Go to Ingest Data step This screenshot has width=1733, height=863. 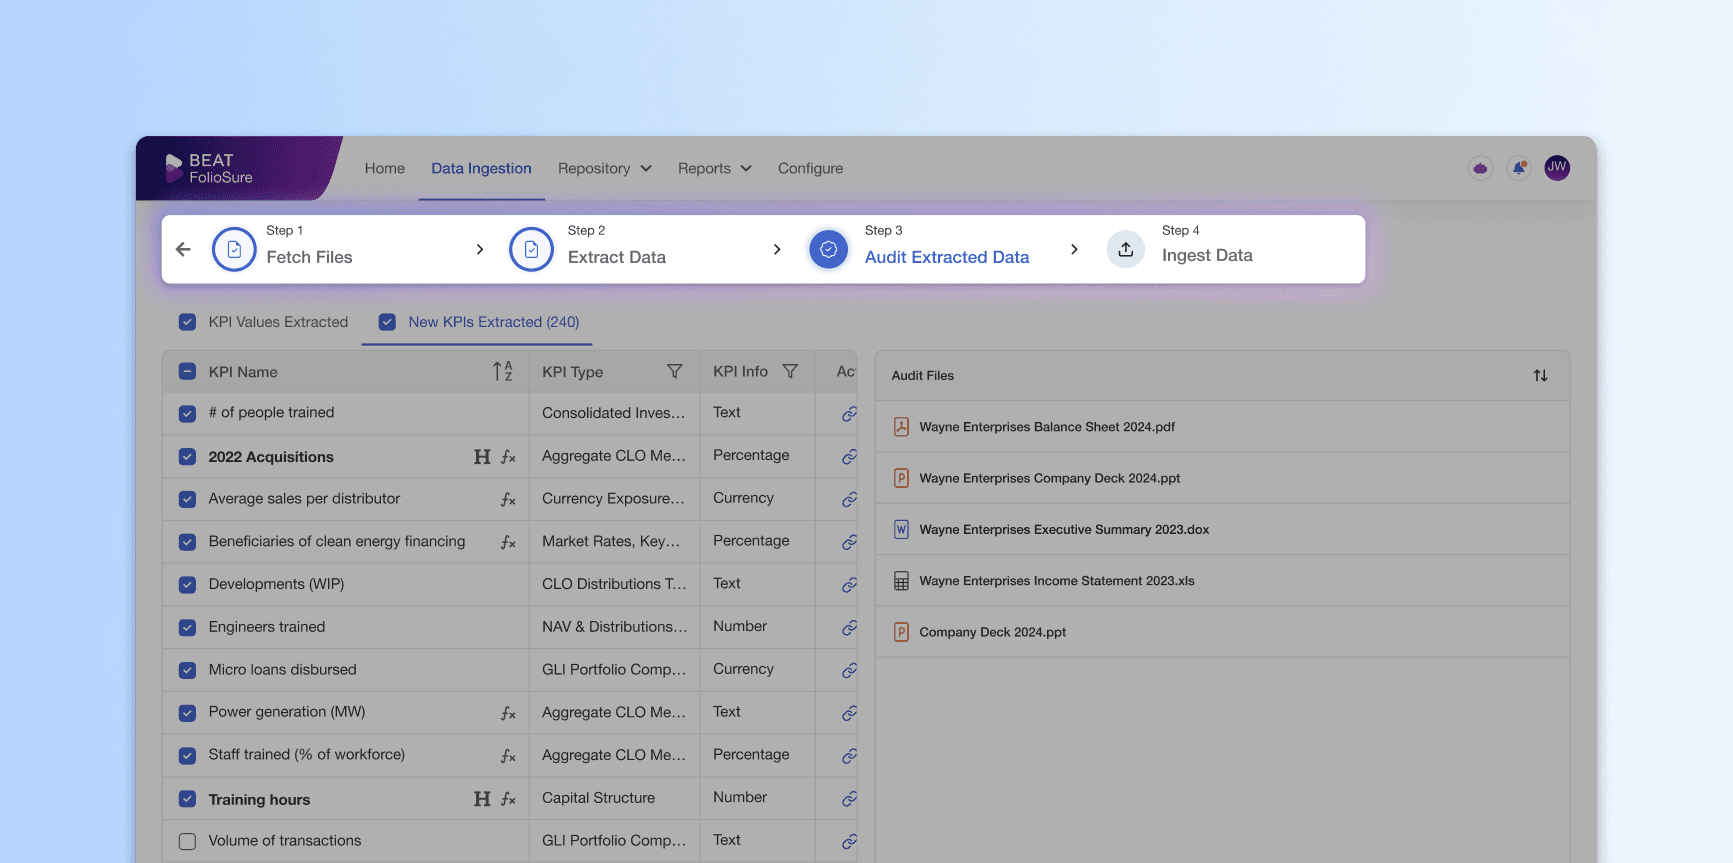[x=1207, y=255]
